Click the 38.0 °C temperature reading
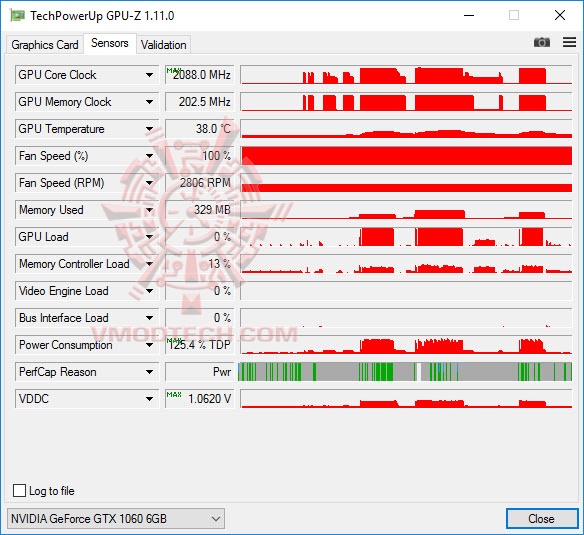 tap(200, 129)
